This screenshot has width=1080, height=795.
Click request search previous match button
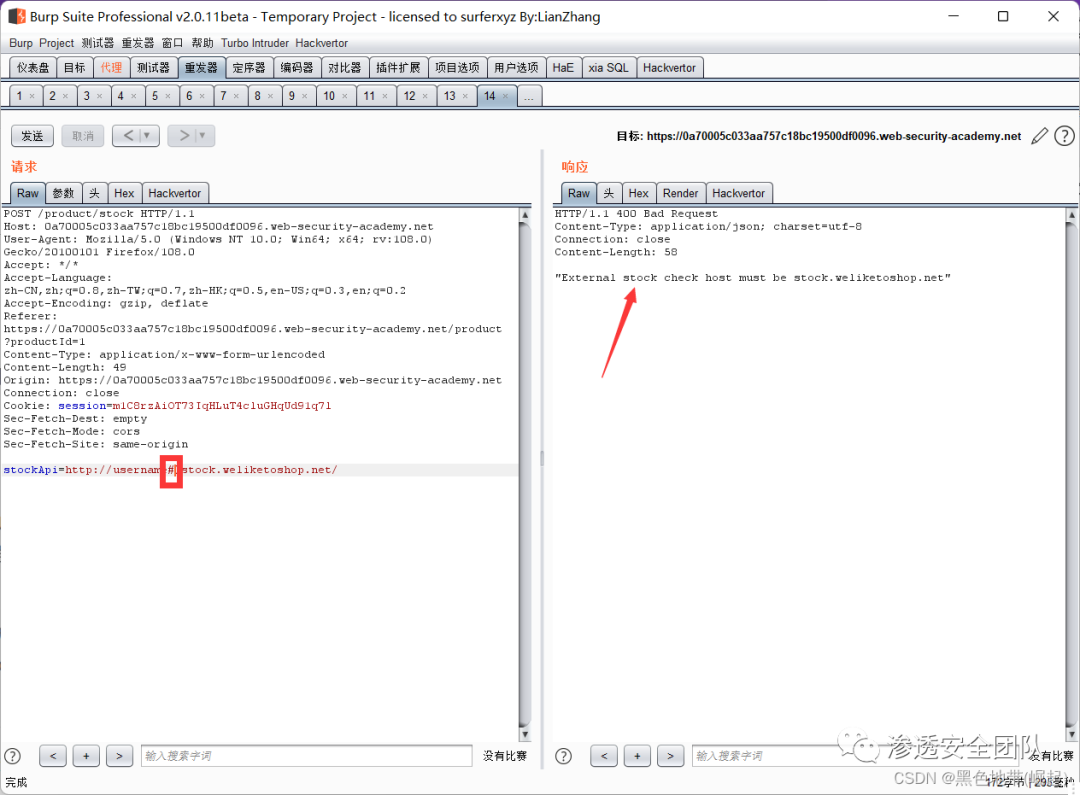coord(53,756)
